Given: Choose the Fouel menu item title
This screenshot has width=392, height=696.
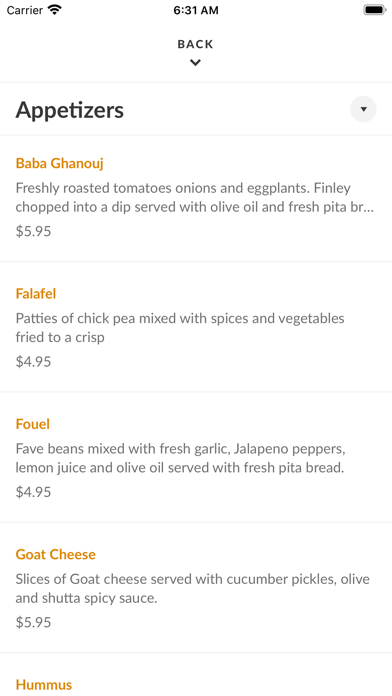Looking at the screenshot, I should [x=32, y=424].
